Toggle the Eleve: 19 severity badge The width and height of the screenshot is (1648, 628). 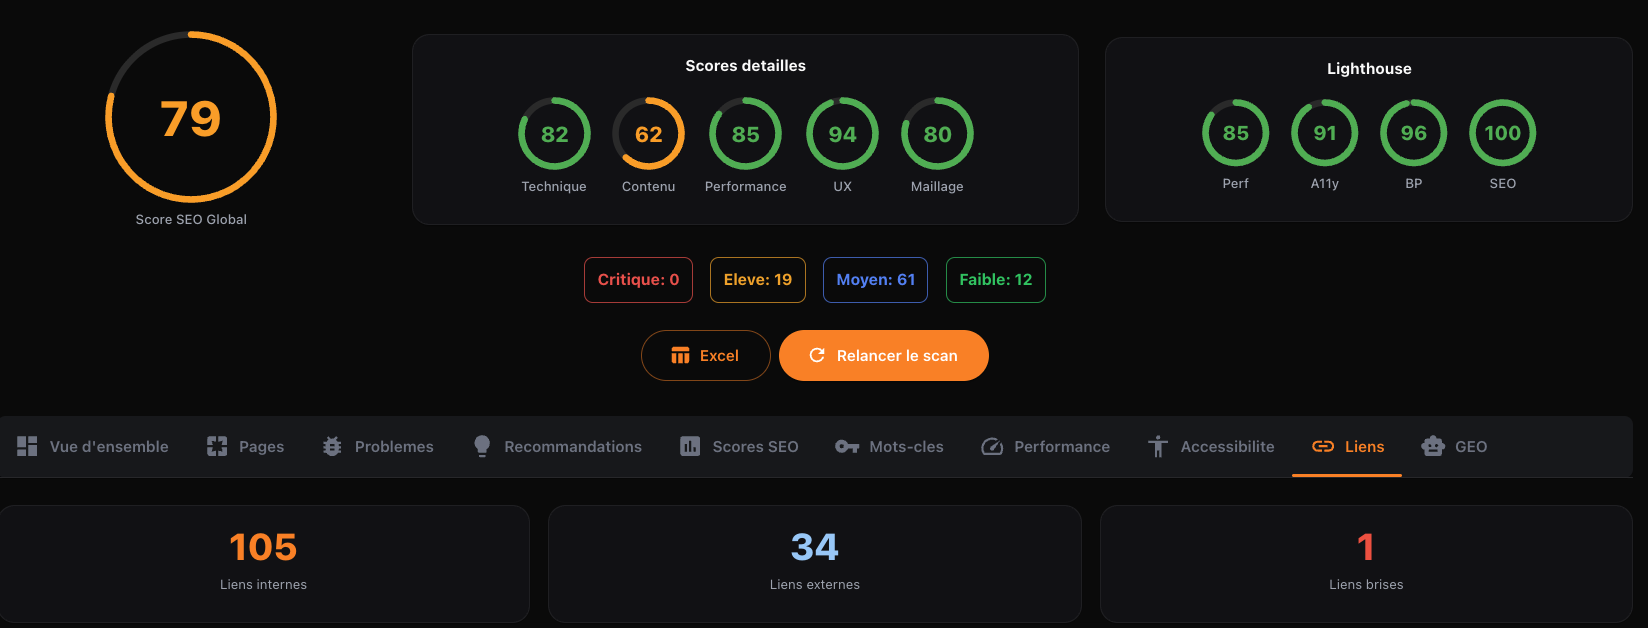tap(757, 280)
